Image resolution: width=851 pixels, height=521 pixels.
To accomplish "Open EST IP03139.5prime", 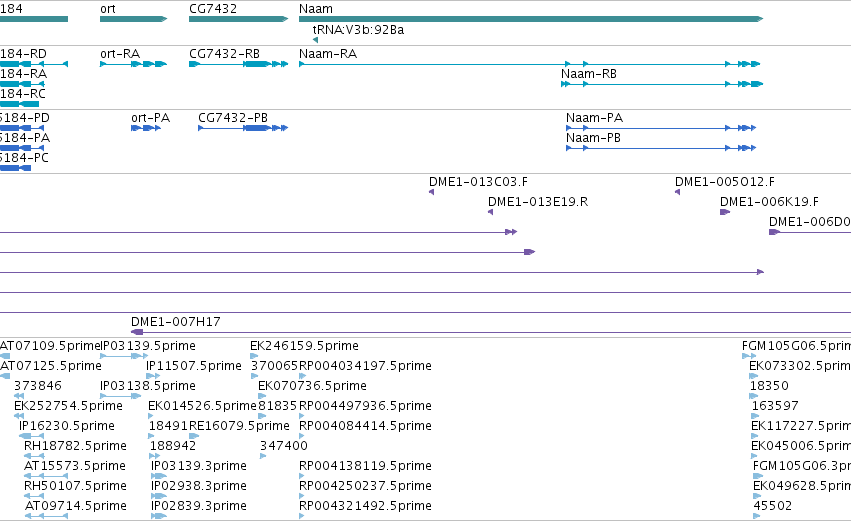I will pyautogui.click(x=148, y=346).
